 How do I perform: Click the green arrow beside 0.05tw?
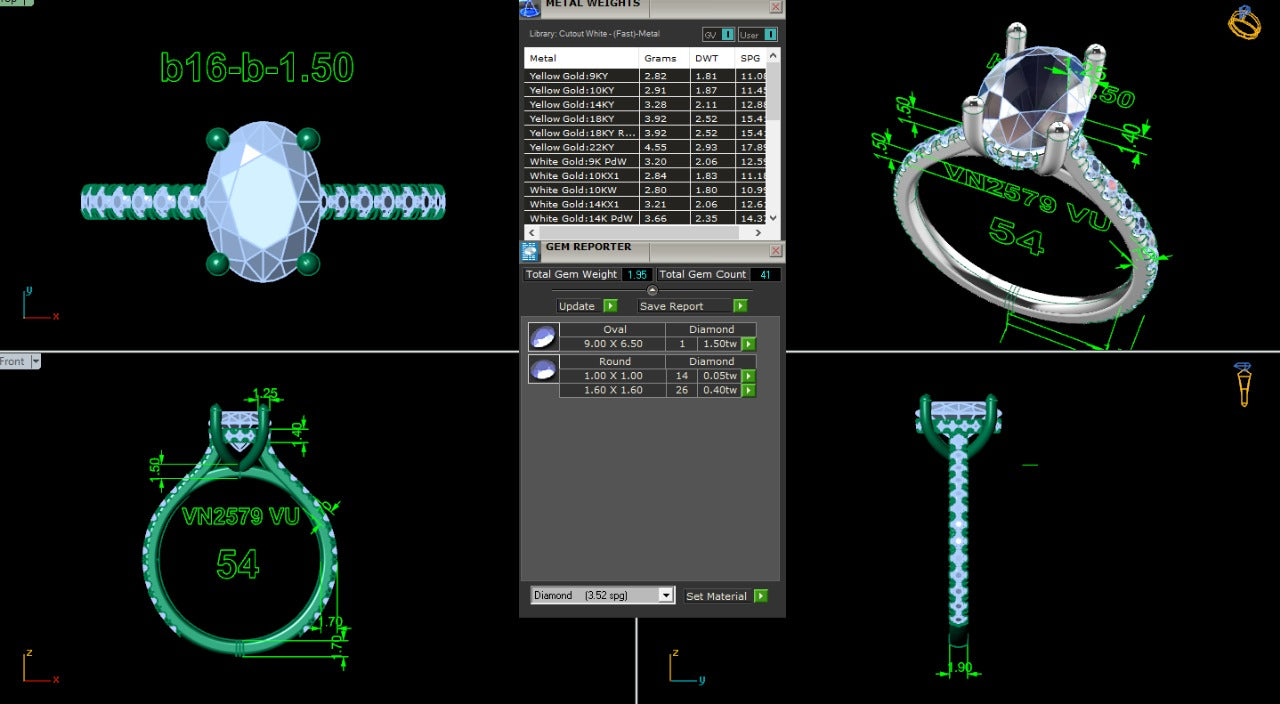point(748,376)
